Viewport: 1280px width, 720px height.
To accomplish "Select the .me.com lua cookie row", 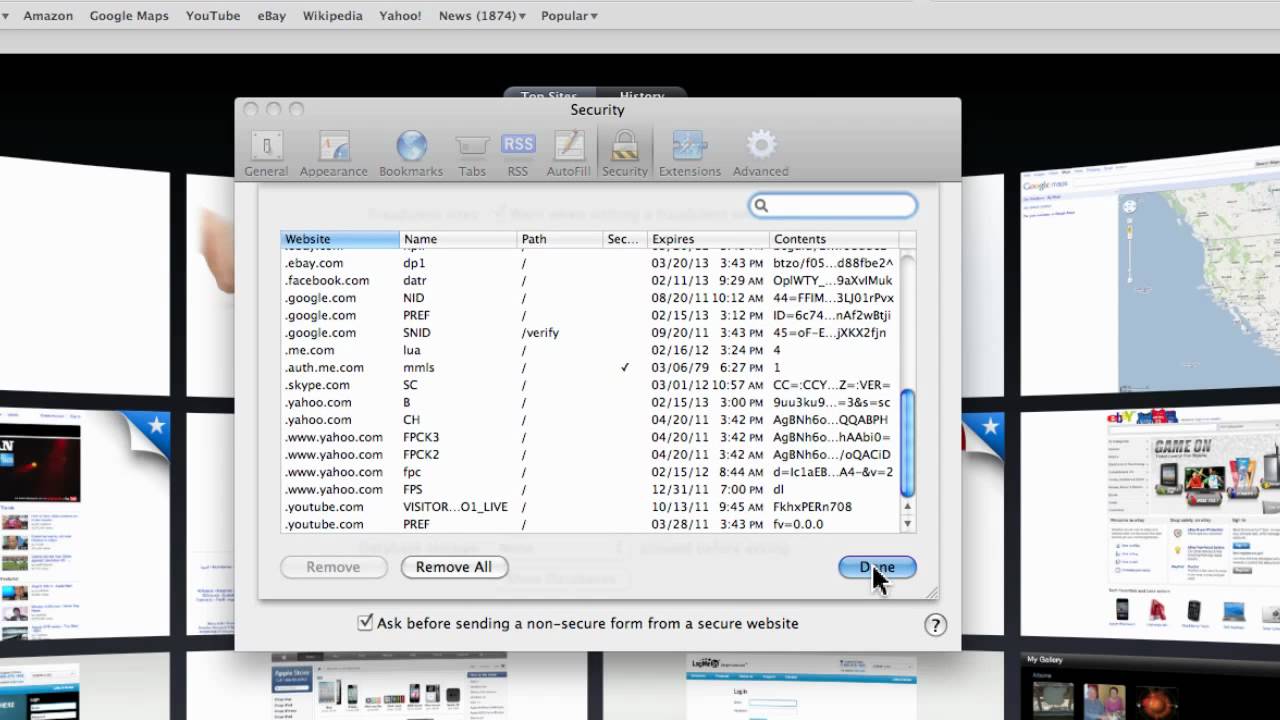I will click(x=590, y=350).
